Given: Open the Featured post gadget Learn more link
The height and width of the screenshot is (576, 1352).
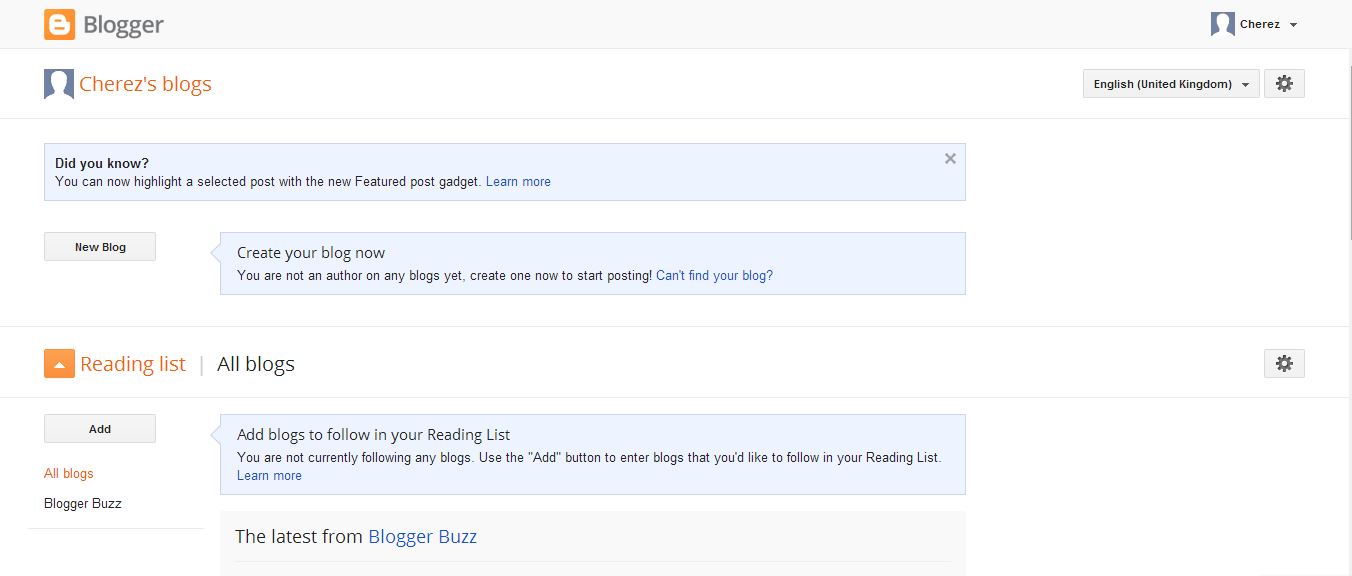Looking at the screenshot, I should pos(518,181).
